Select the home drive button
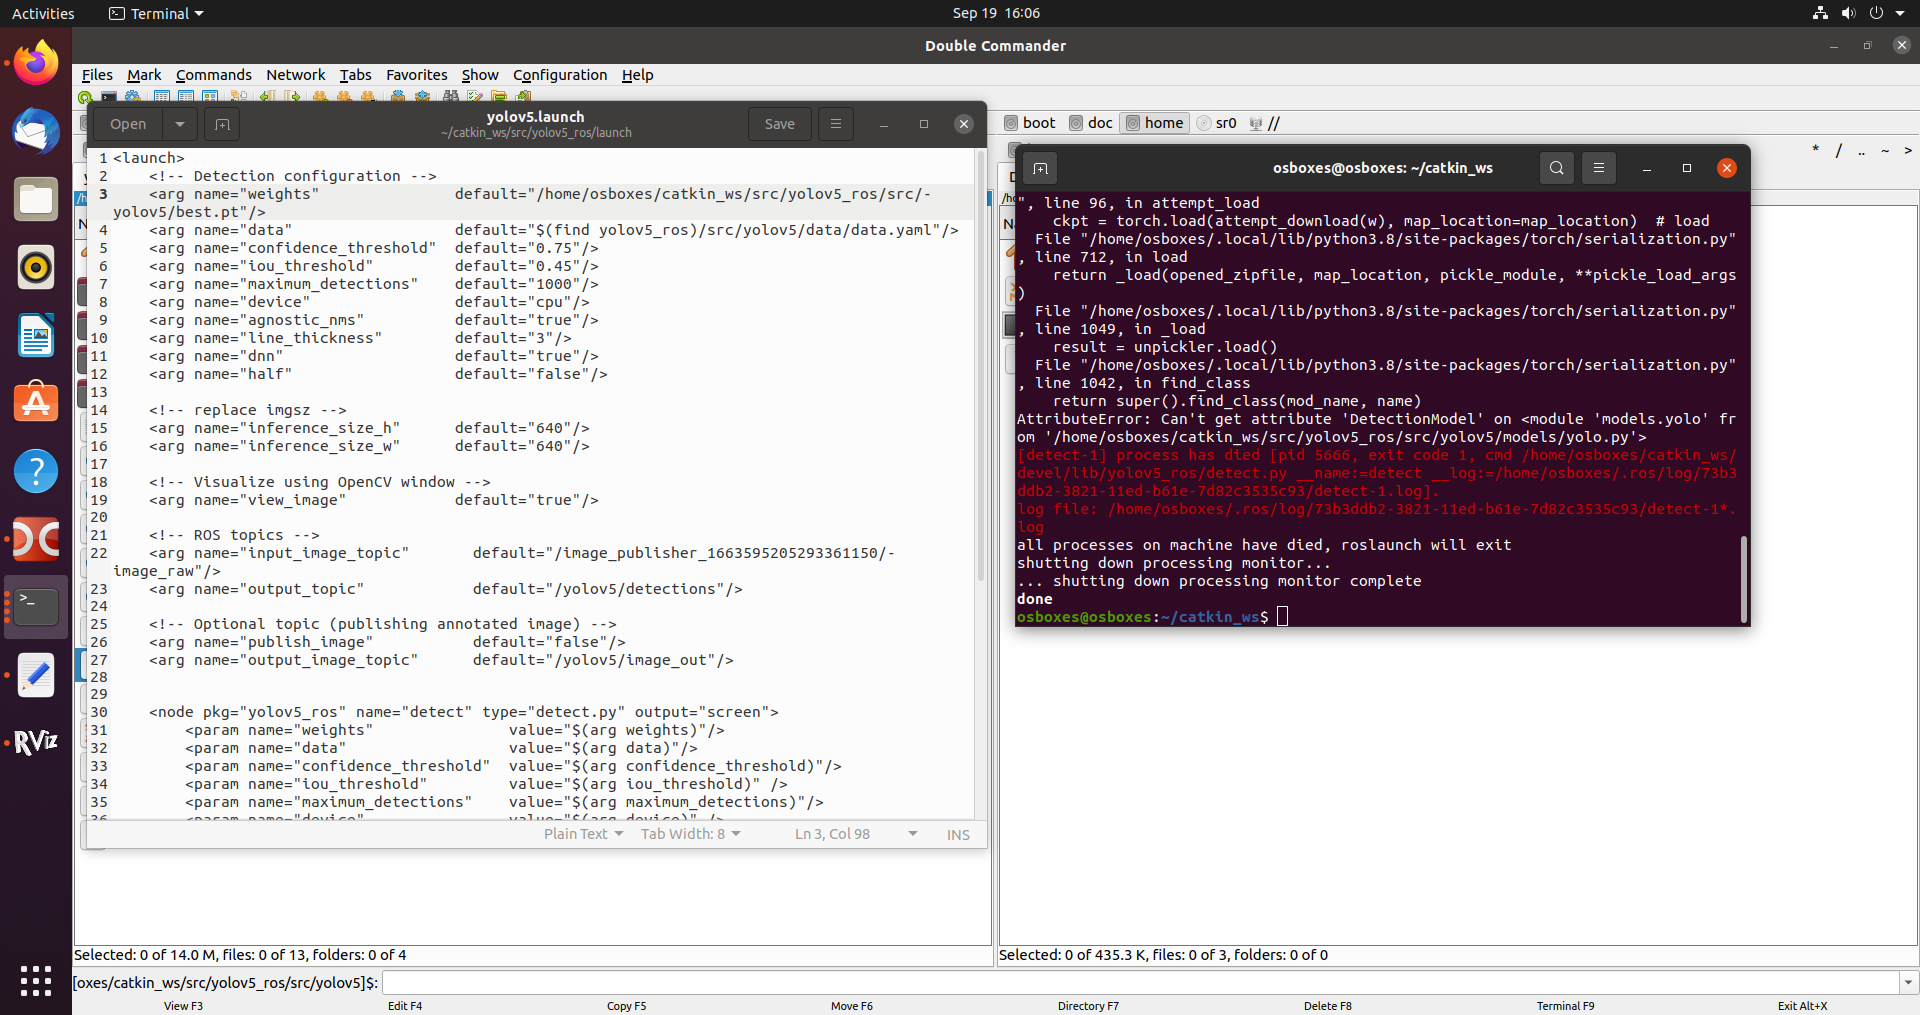 1154,122
